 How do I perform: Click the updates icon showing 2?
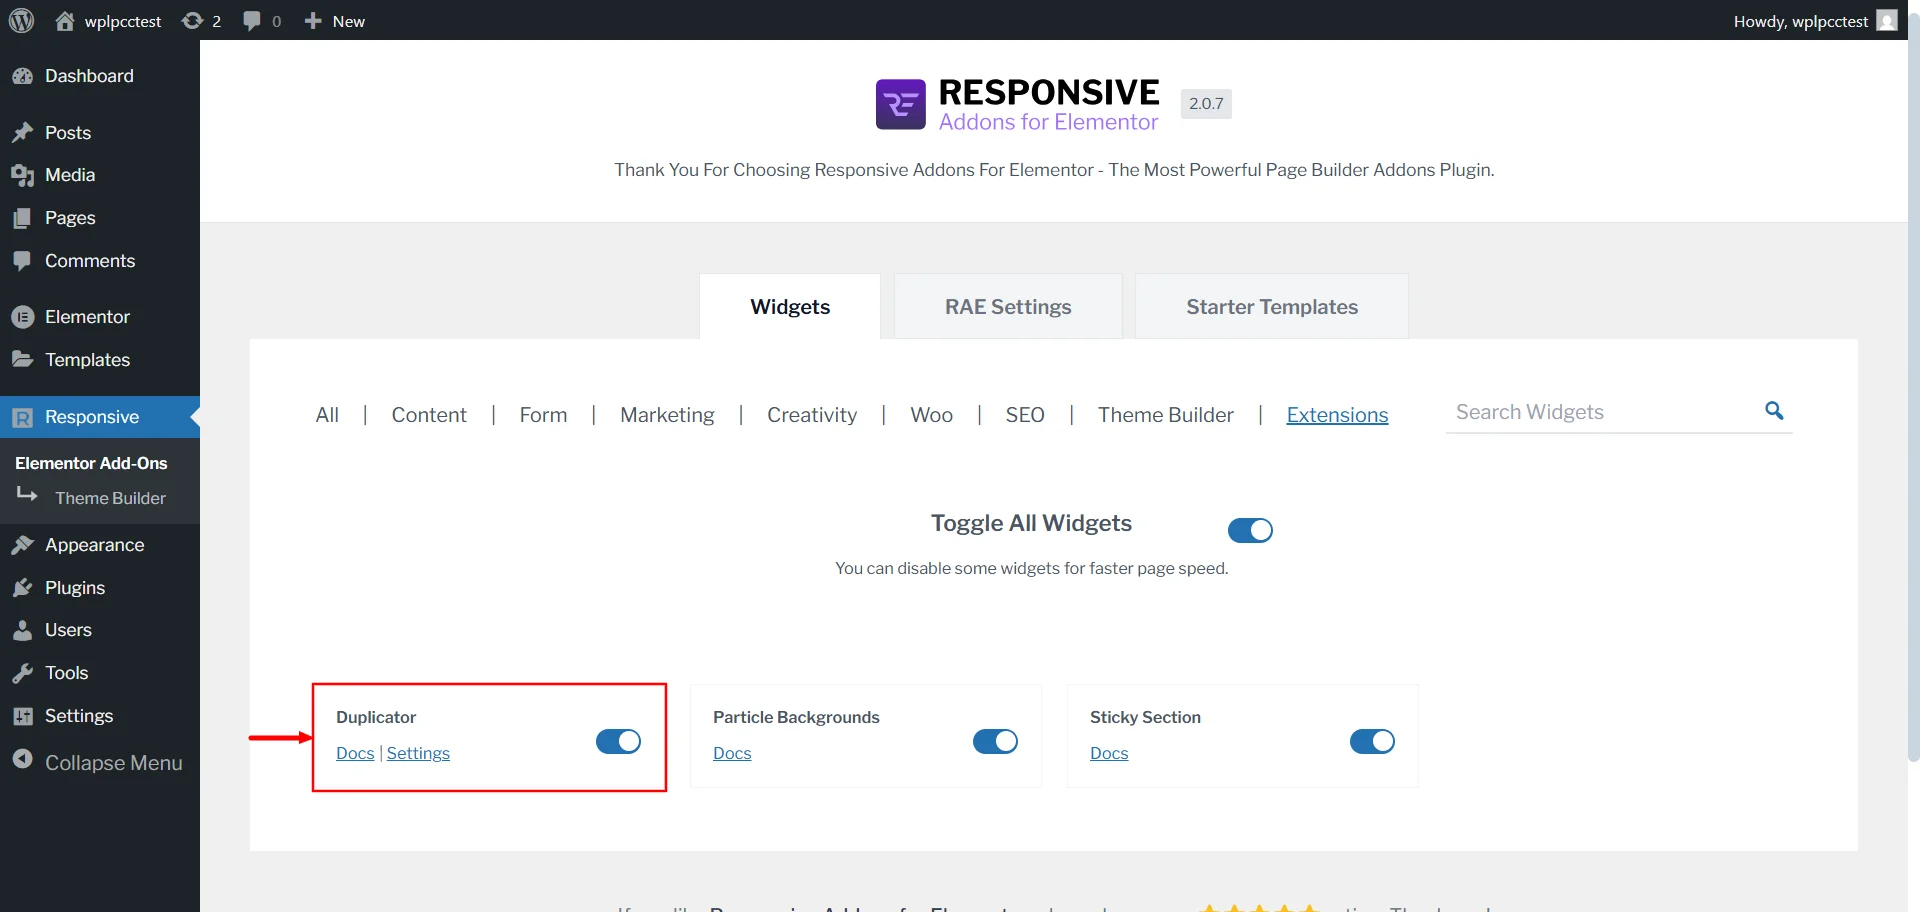192,21
